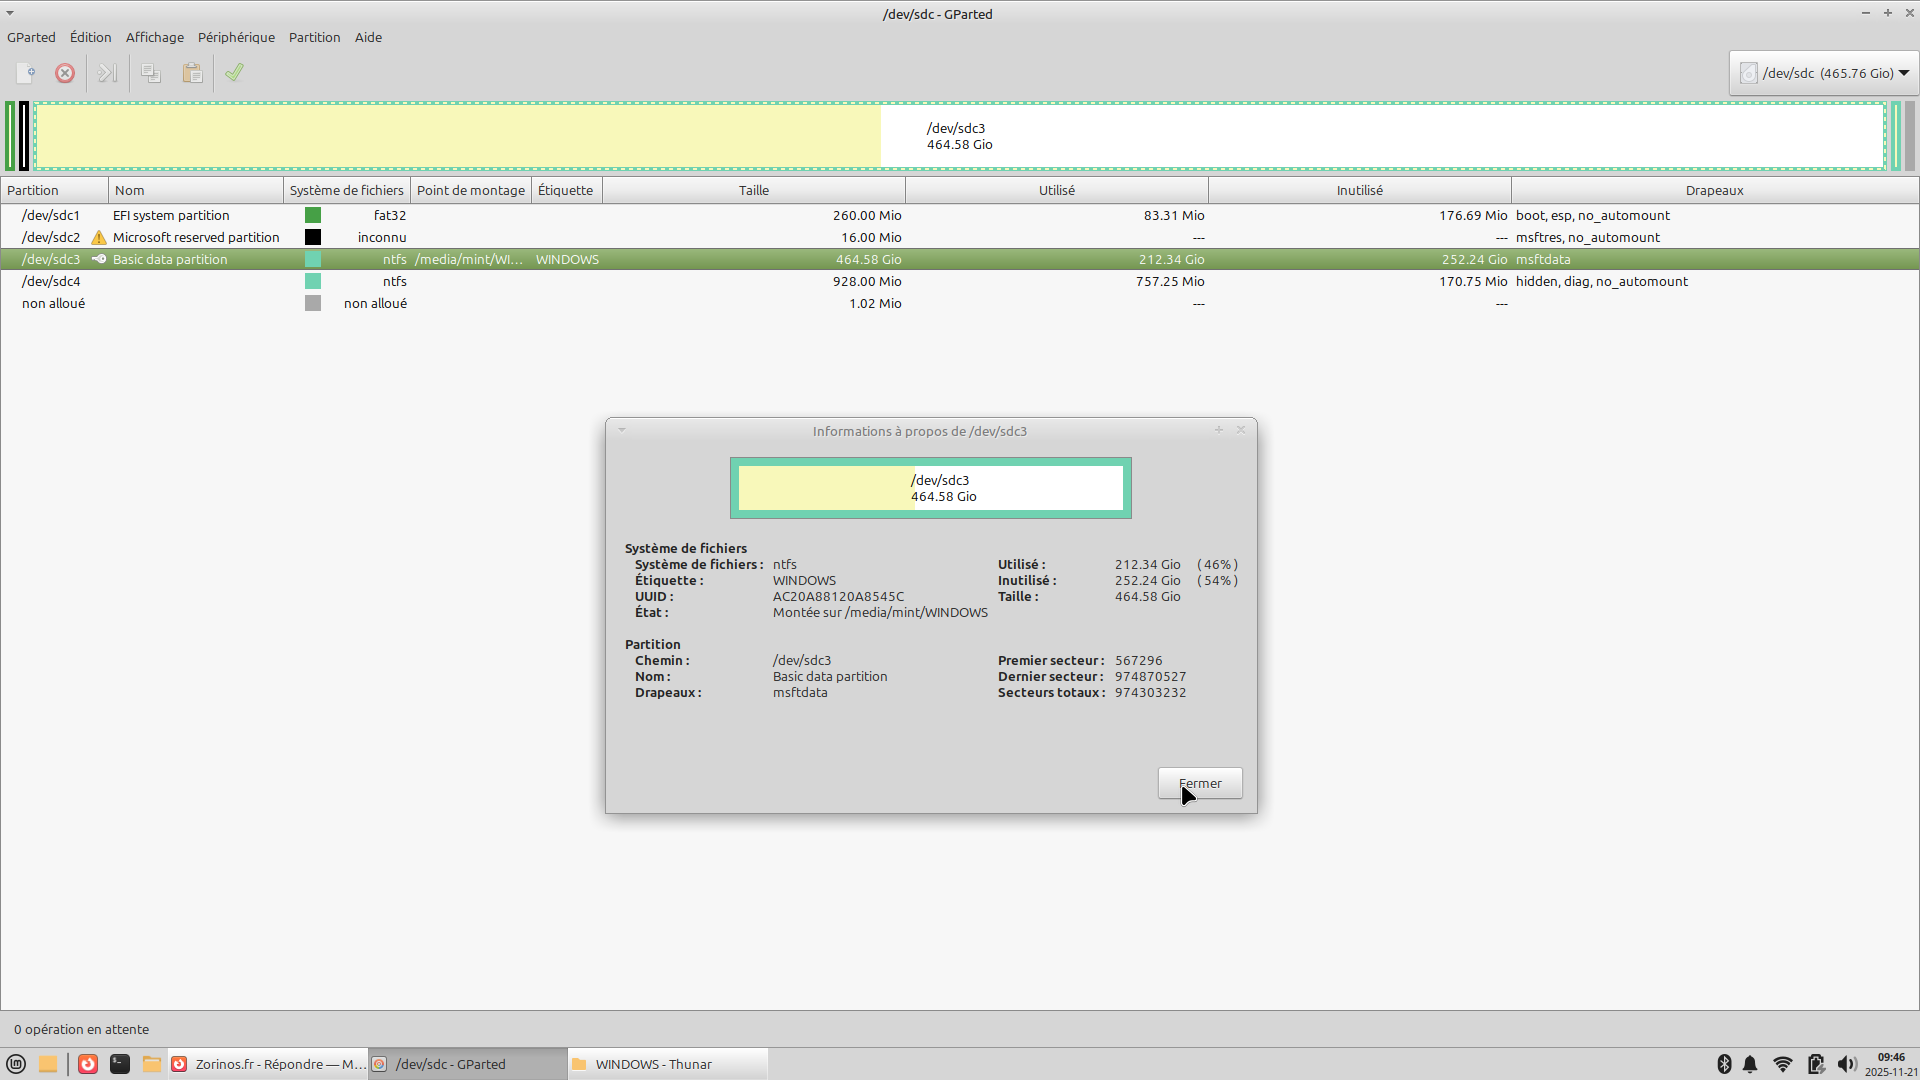Viewport: 1920px width, 1080px height.
Task: Sort by the Taille column header
Action: click(754, 190)
